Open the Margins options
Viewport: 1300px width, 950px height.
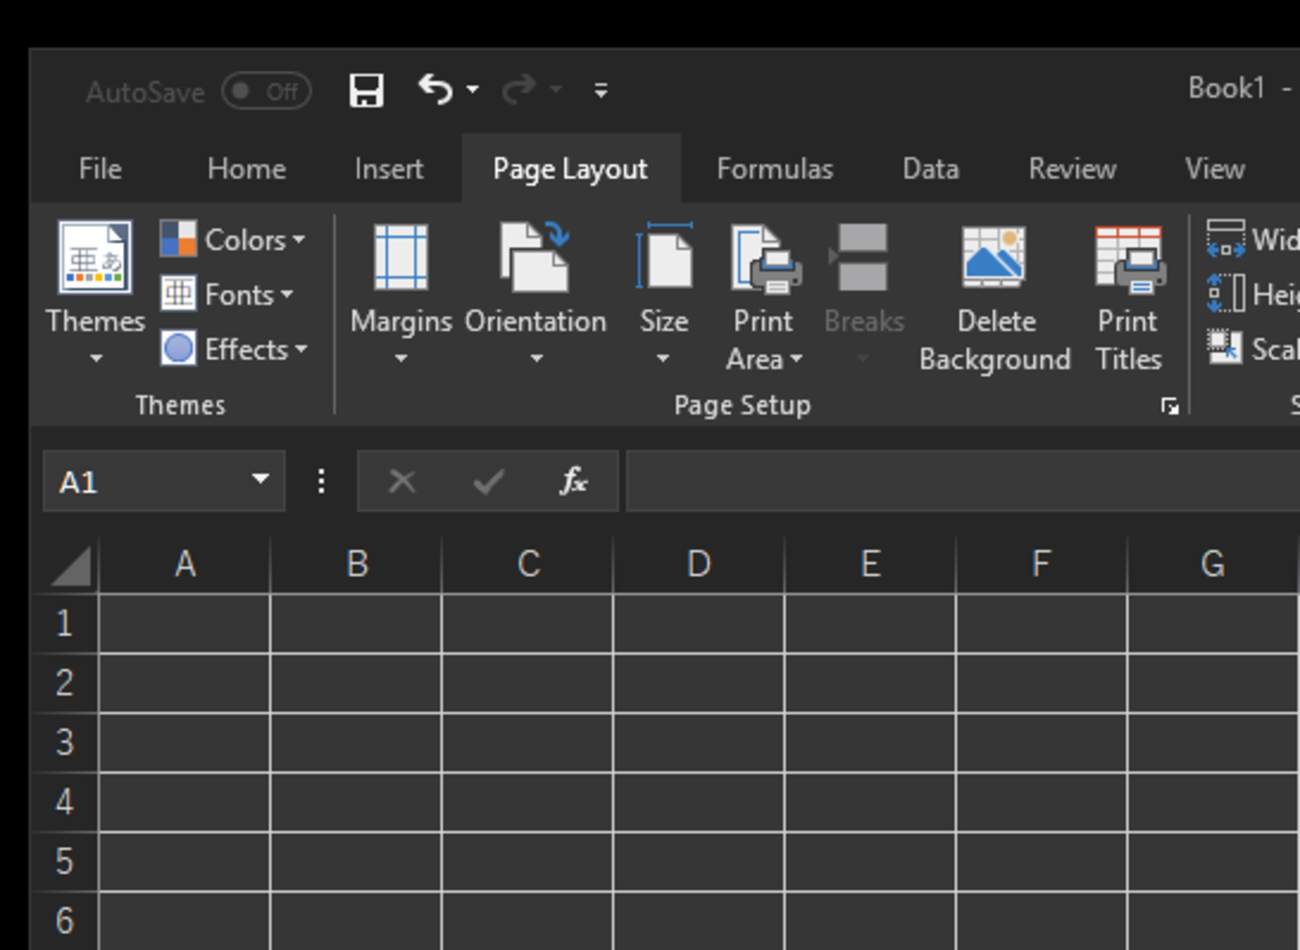pos(400,258)
